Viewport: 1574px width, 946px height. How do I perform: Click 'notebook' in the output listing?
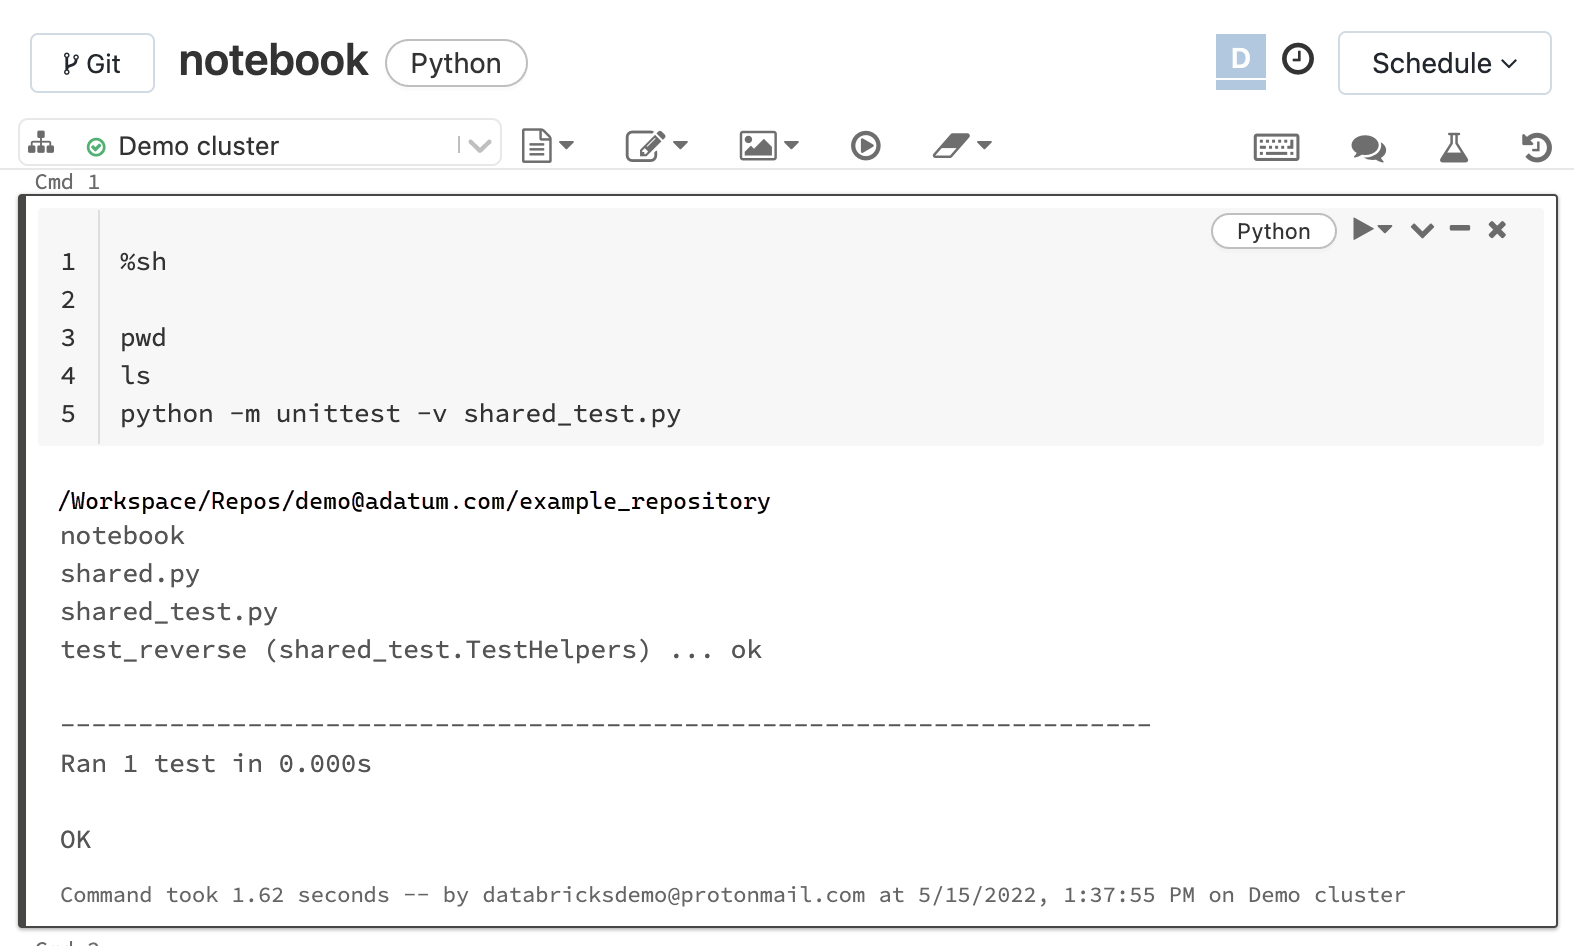coord(122,536)
